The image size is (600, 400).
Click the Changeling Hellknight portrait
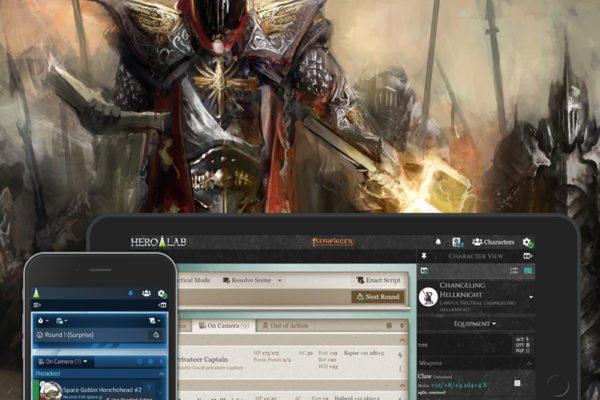point(428,297)
